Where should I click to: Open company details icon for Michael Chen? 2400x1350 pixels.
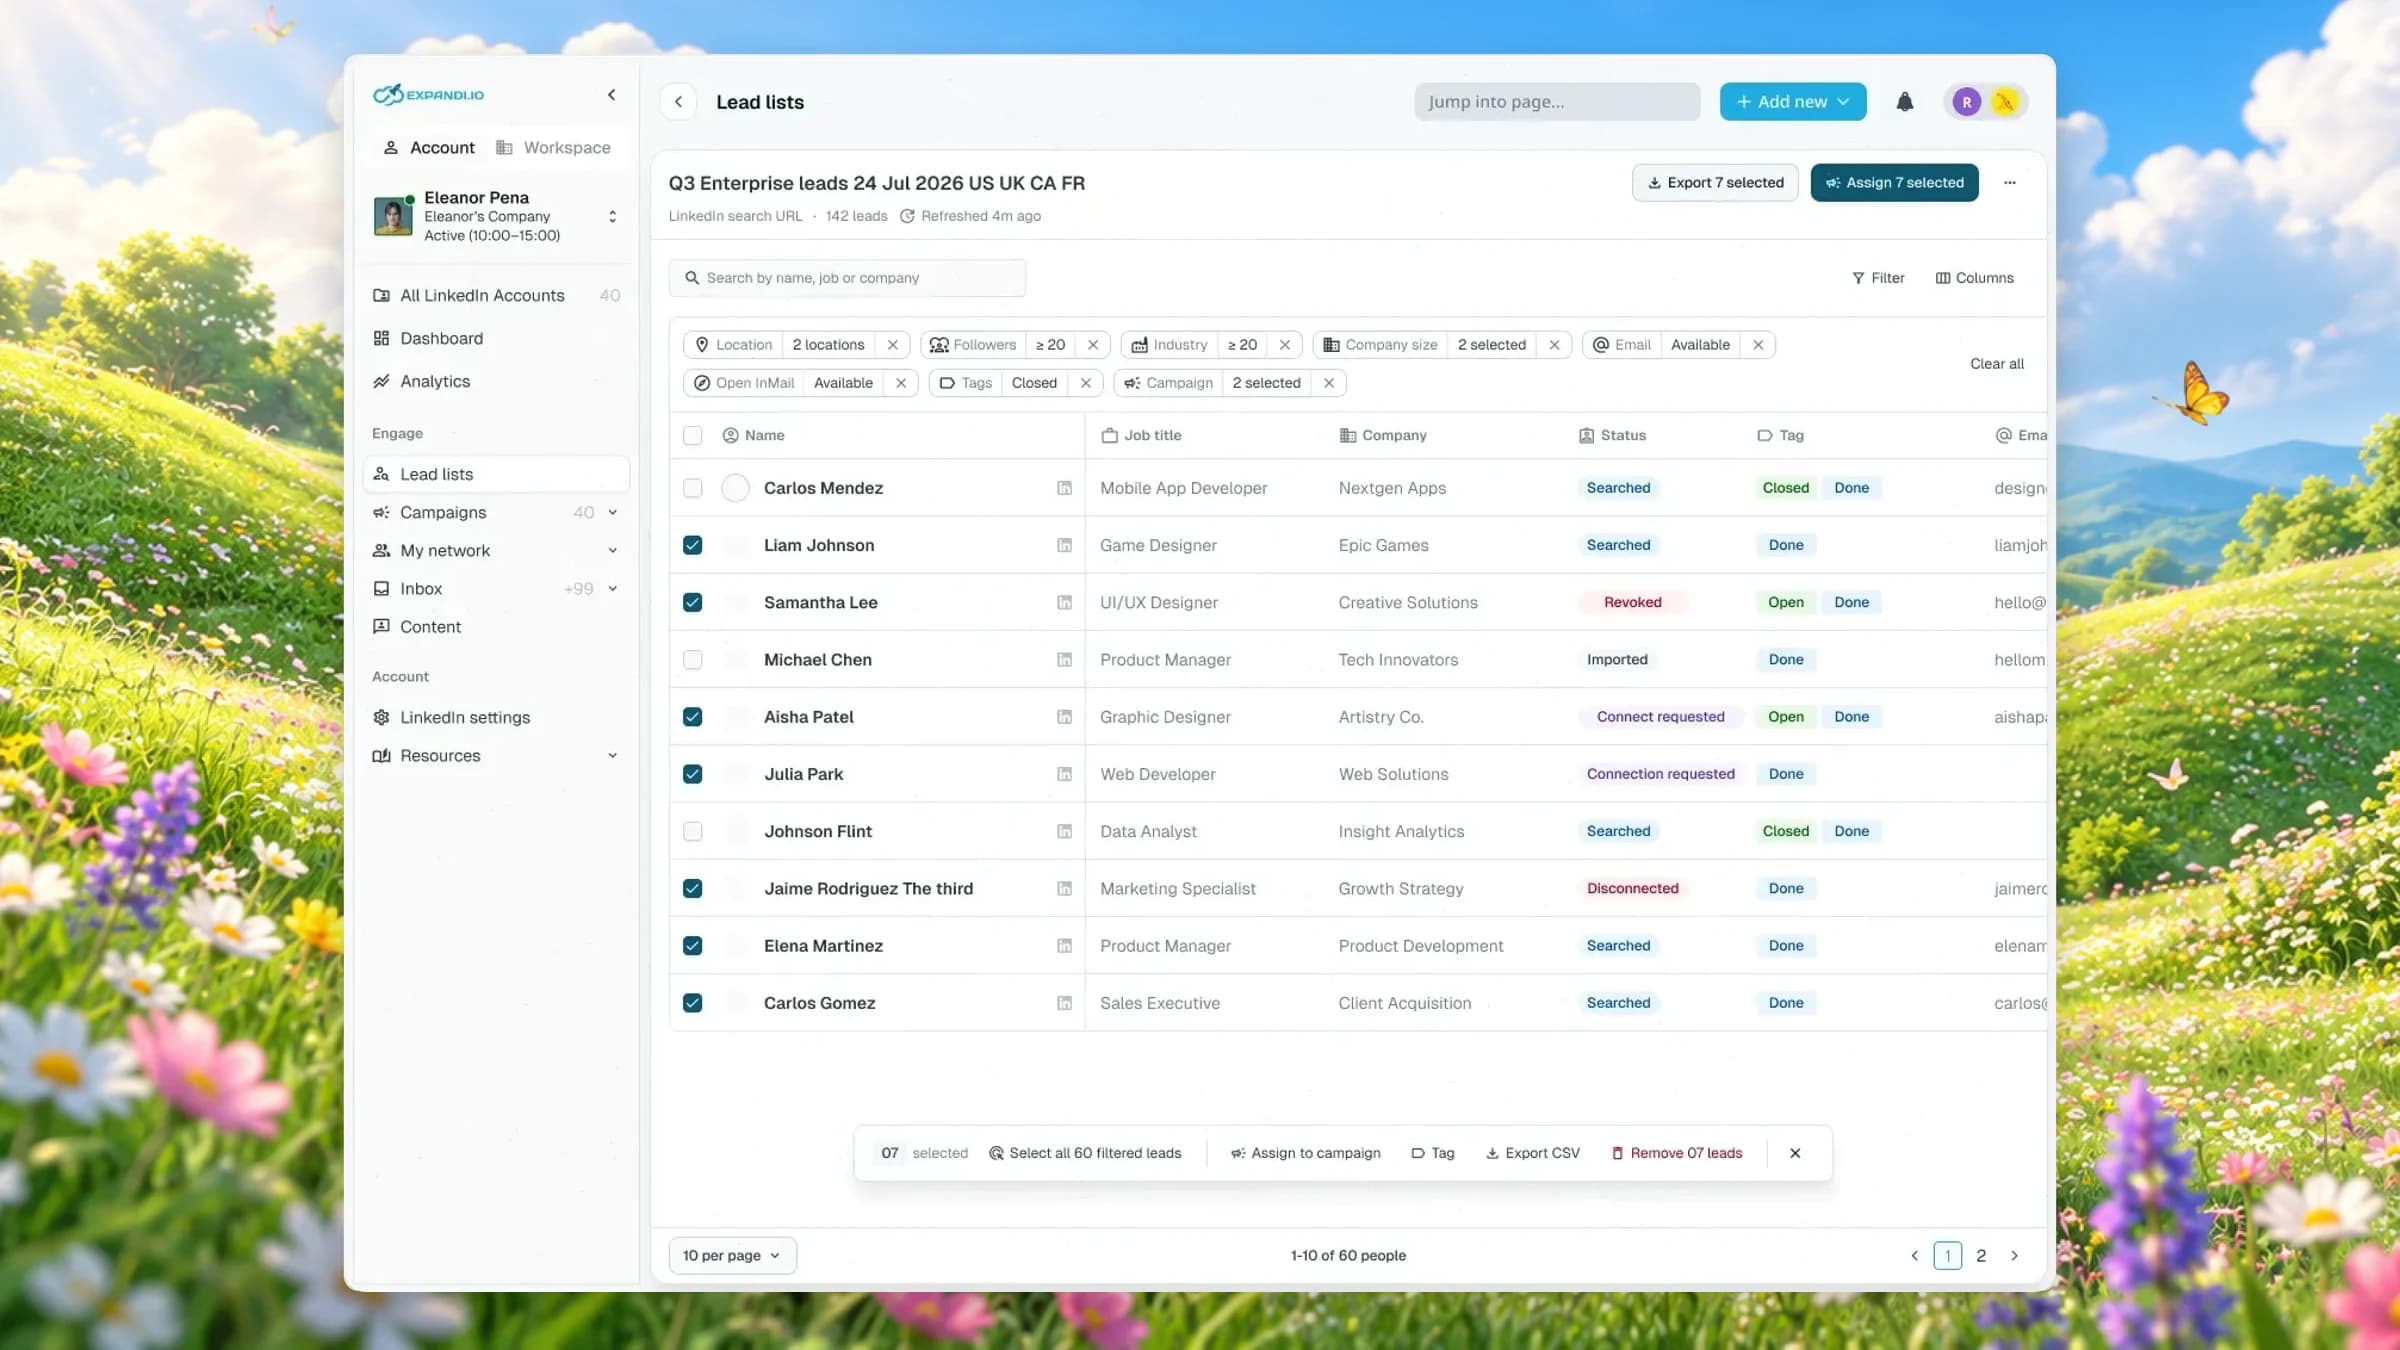pyautogui.click(x=1064, y=660)
